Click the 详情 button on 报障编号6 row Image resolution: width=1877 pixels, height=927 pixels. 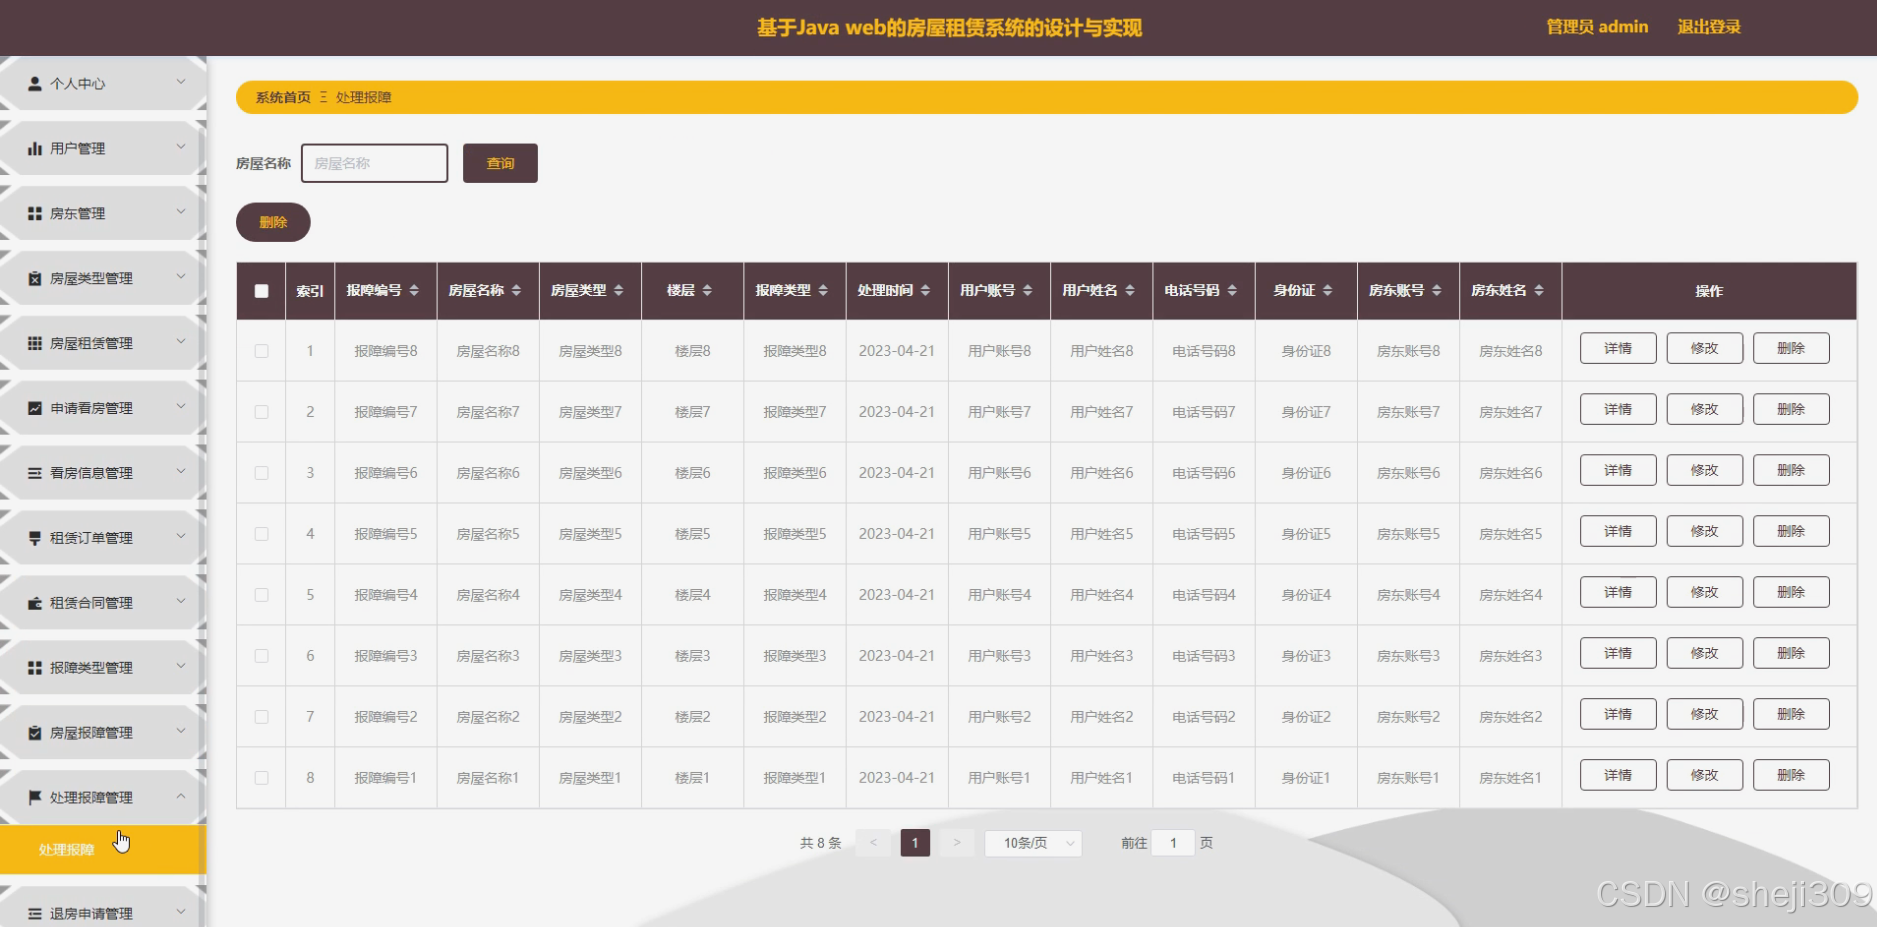click(1616, 469)
